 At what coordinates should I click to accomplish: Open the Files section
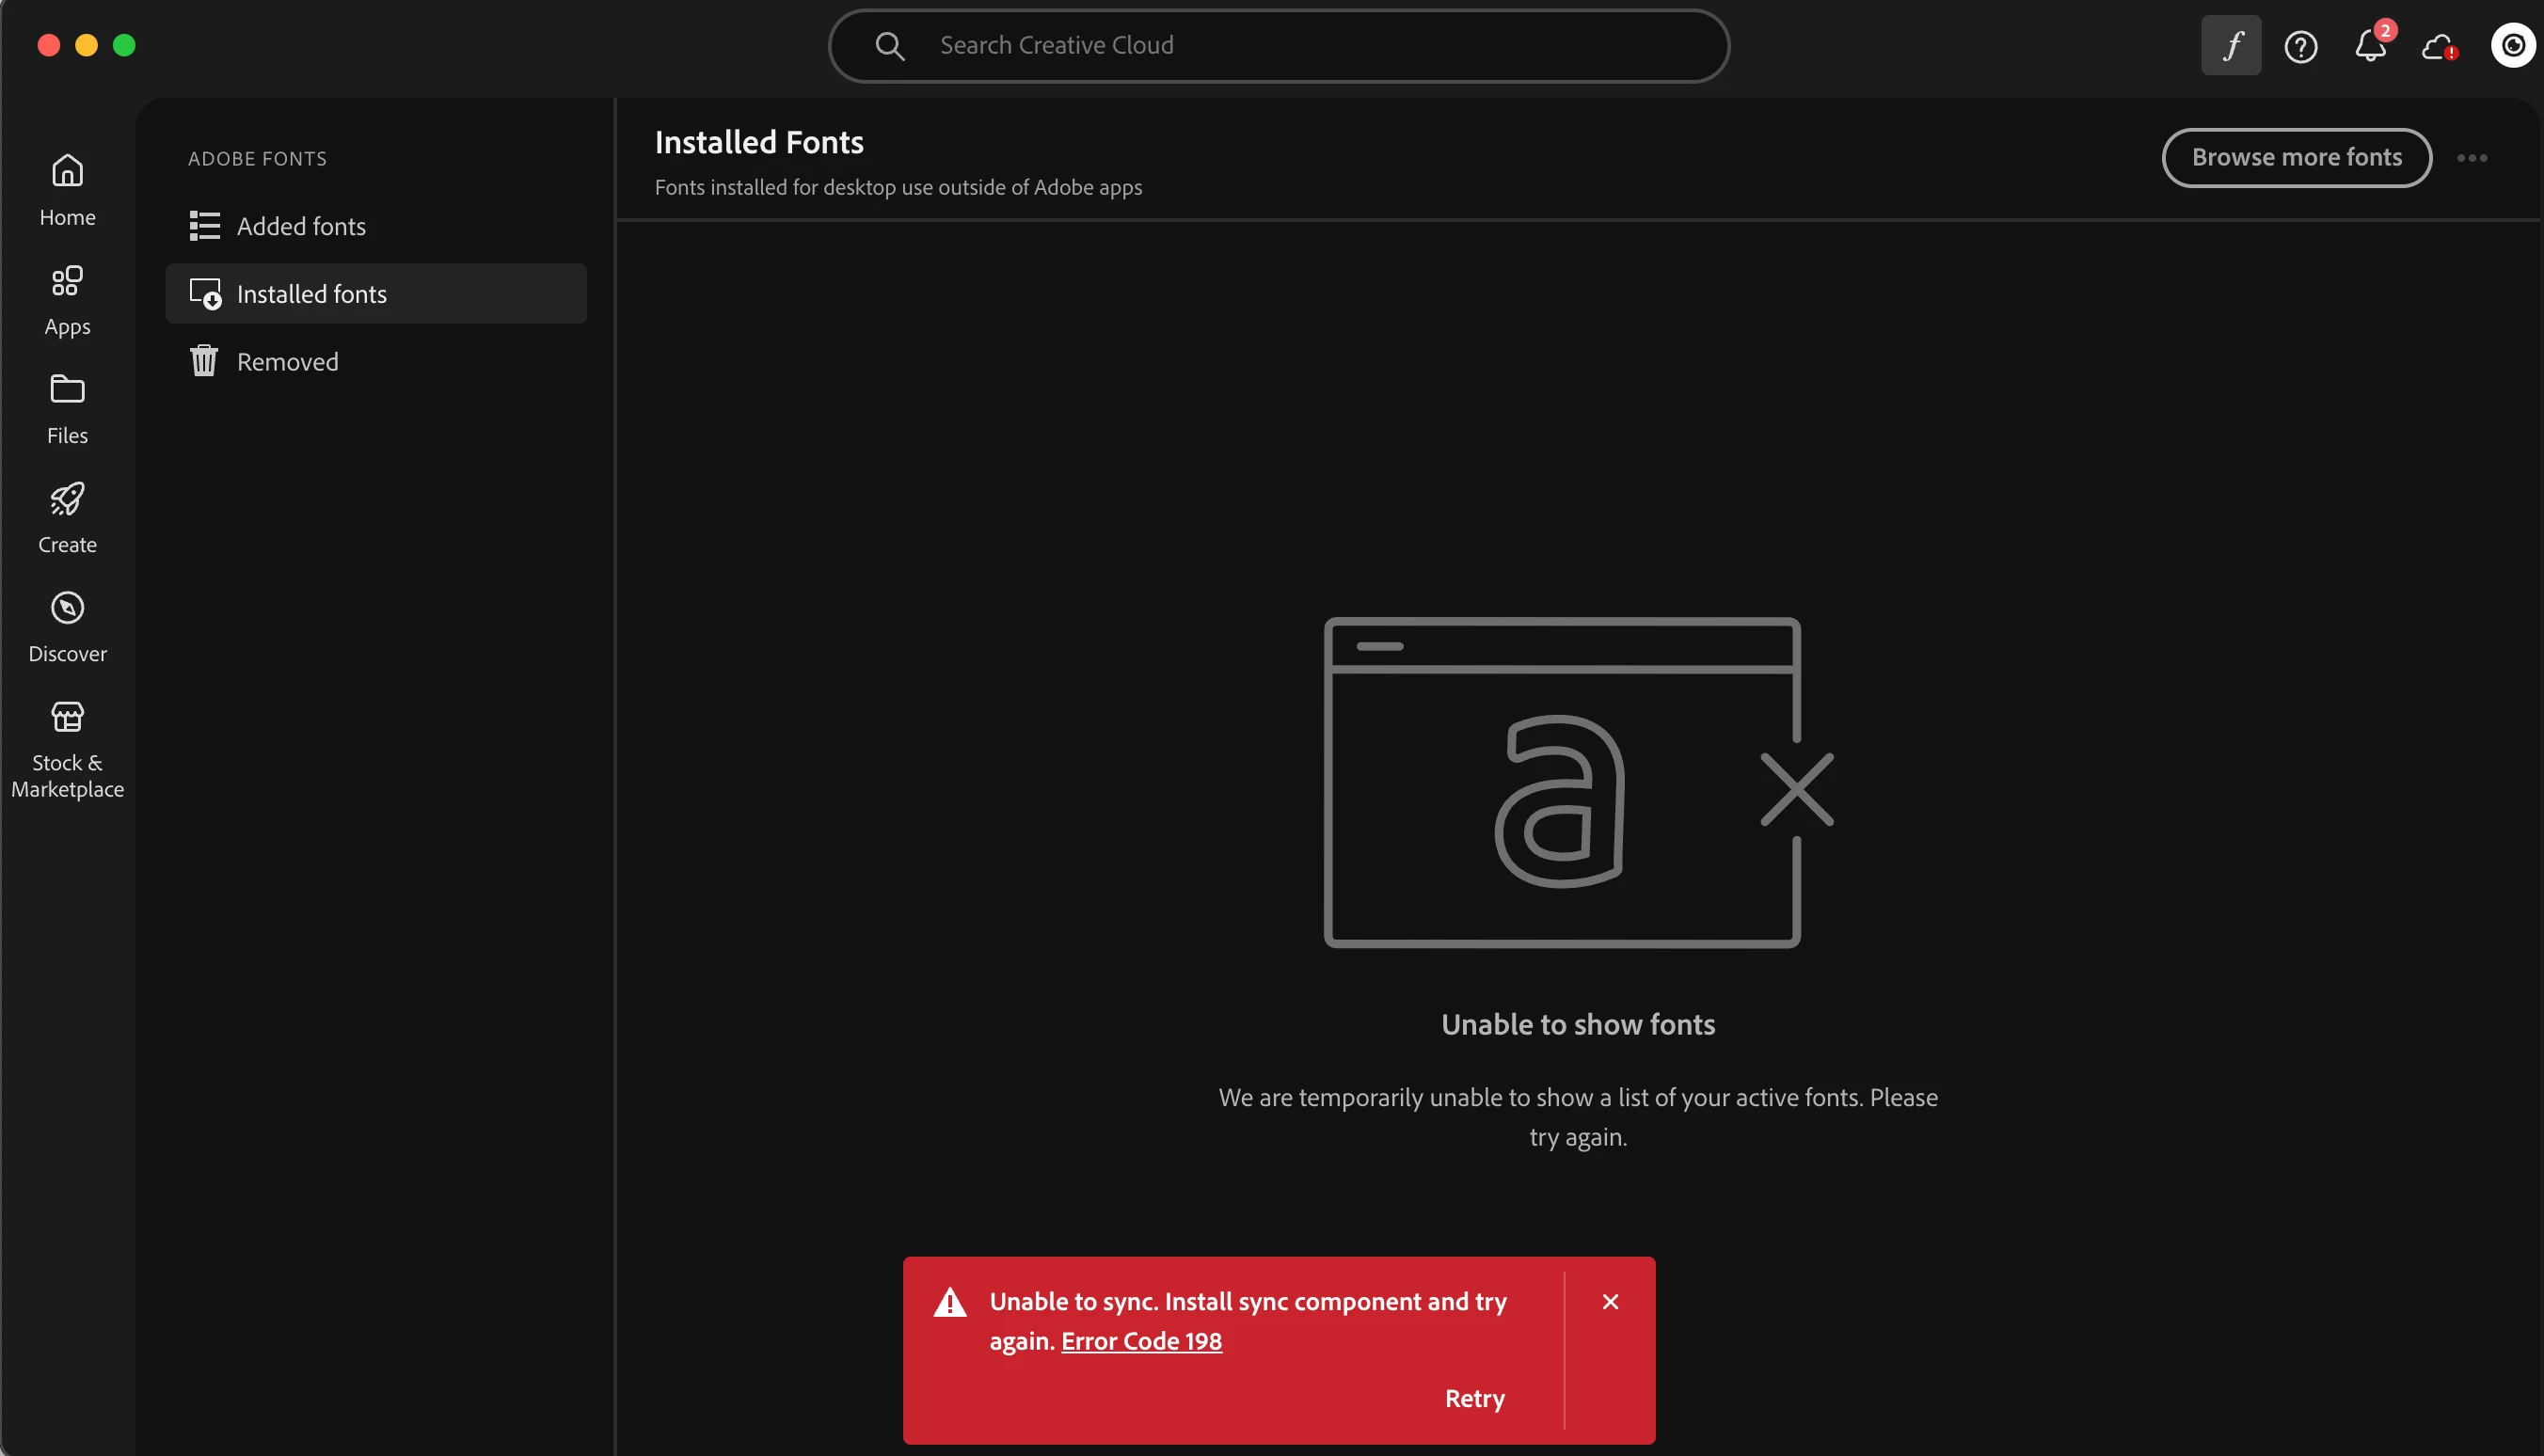tap(67, 408)
